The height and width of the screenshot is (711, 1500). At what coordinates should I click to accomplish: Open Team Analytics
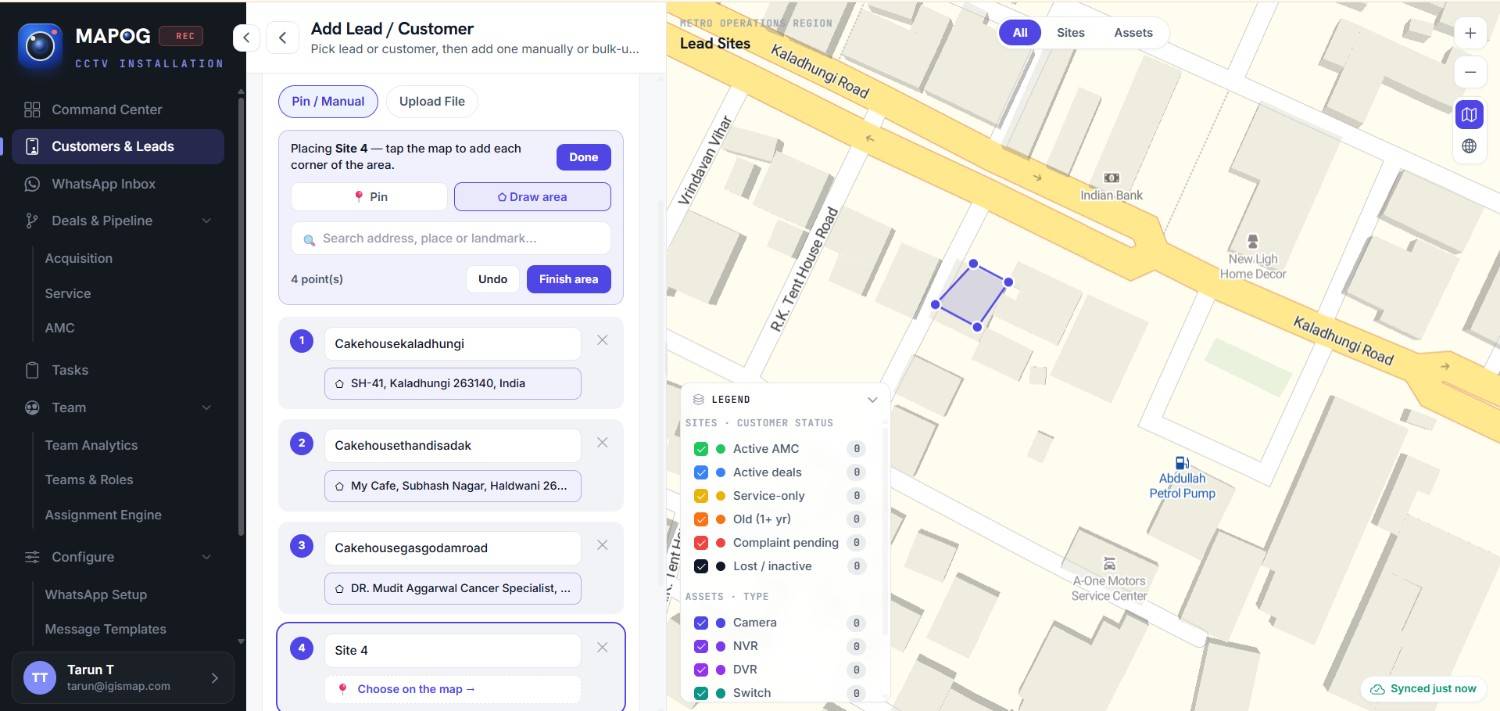91,445
